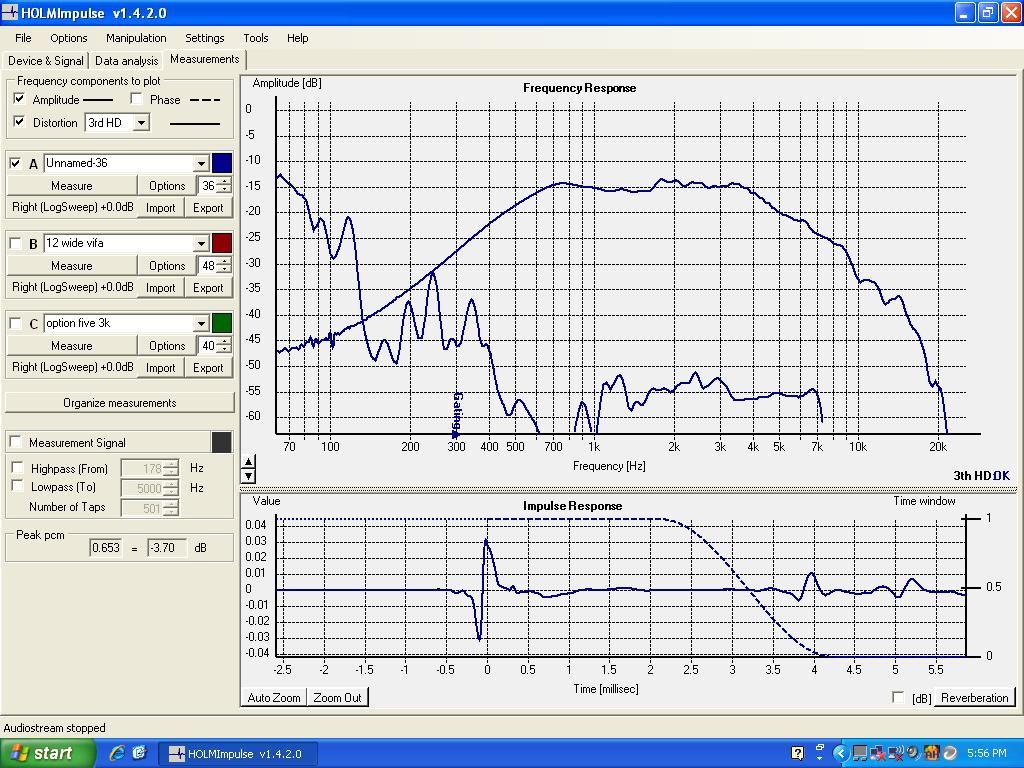Expand the Unnamed-36 measurement dropdown
This screenshot has height=768, width=1024.
[x=200, y=163]
